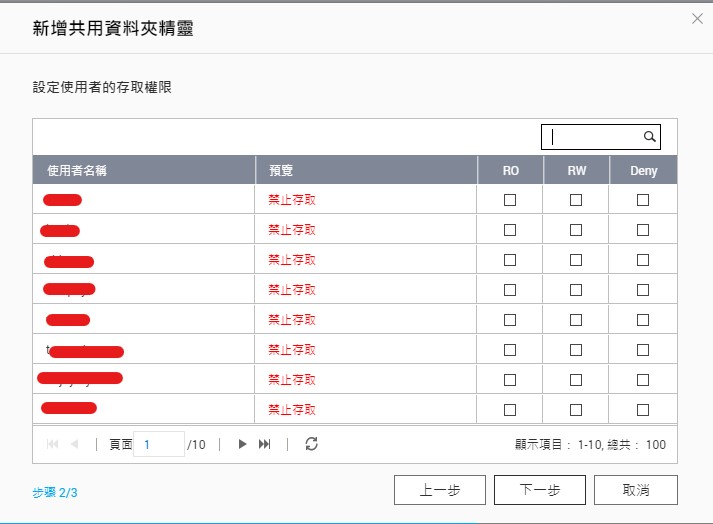This screenshot has width=713, height=524.
Task: Go to the previous page arrow
Action: click(74, 444)
